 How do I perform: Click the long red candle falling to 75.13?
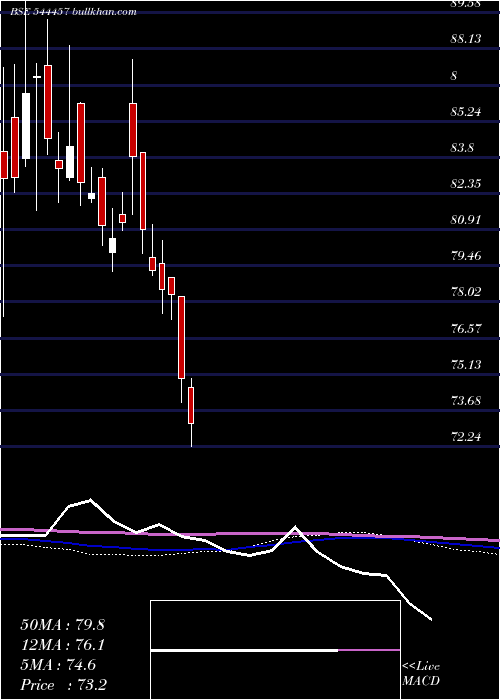click(x=181, y=338)
